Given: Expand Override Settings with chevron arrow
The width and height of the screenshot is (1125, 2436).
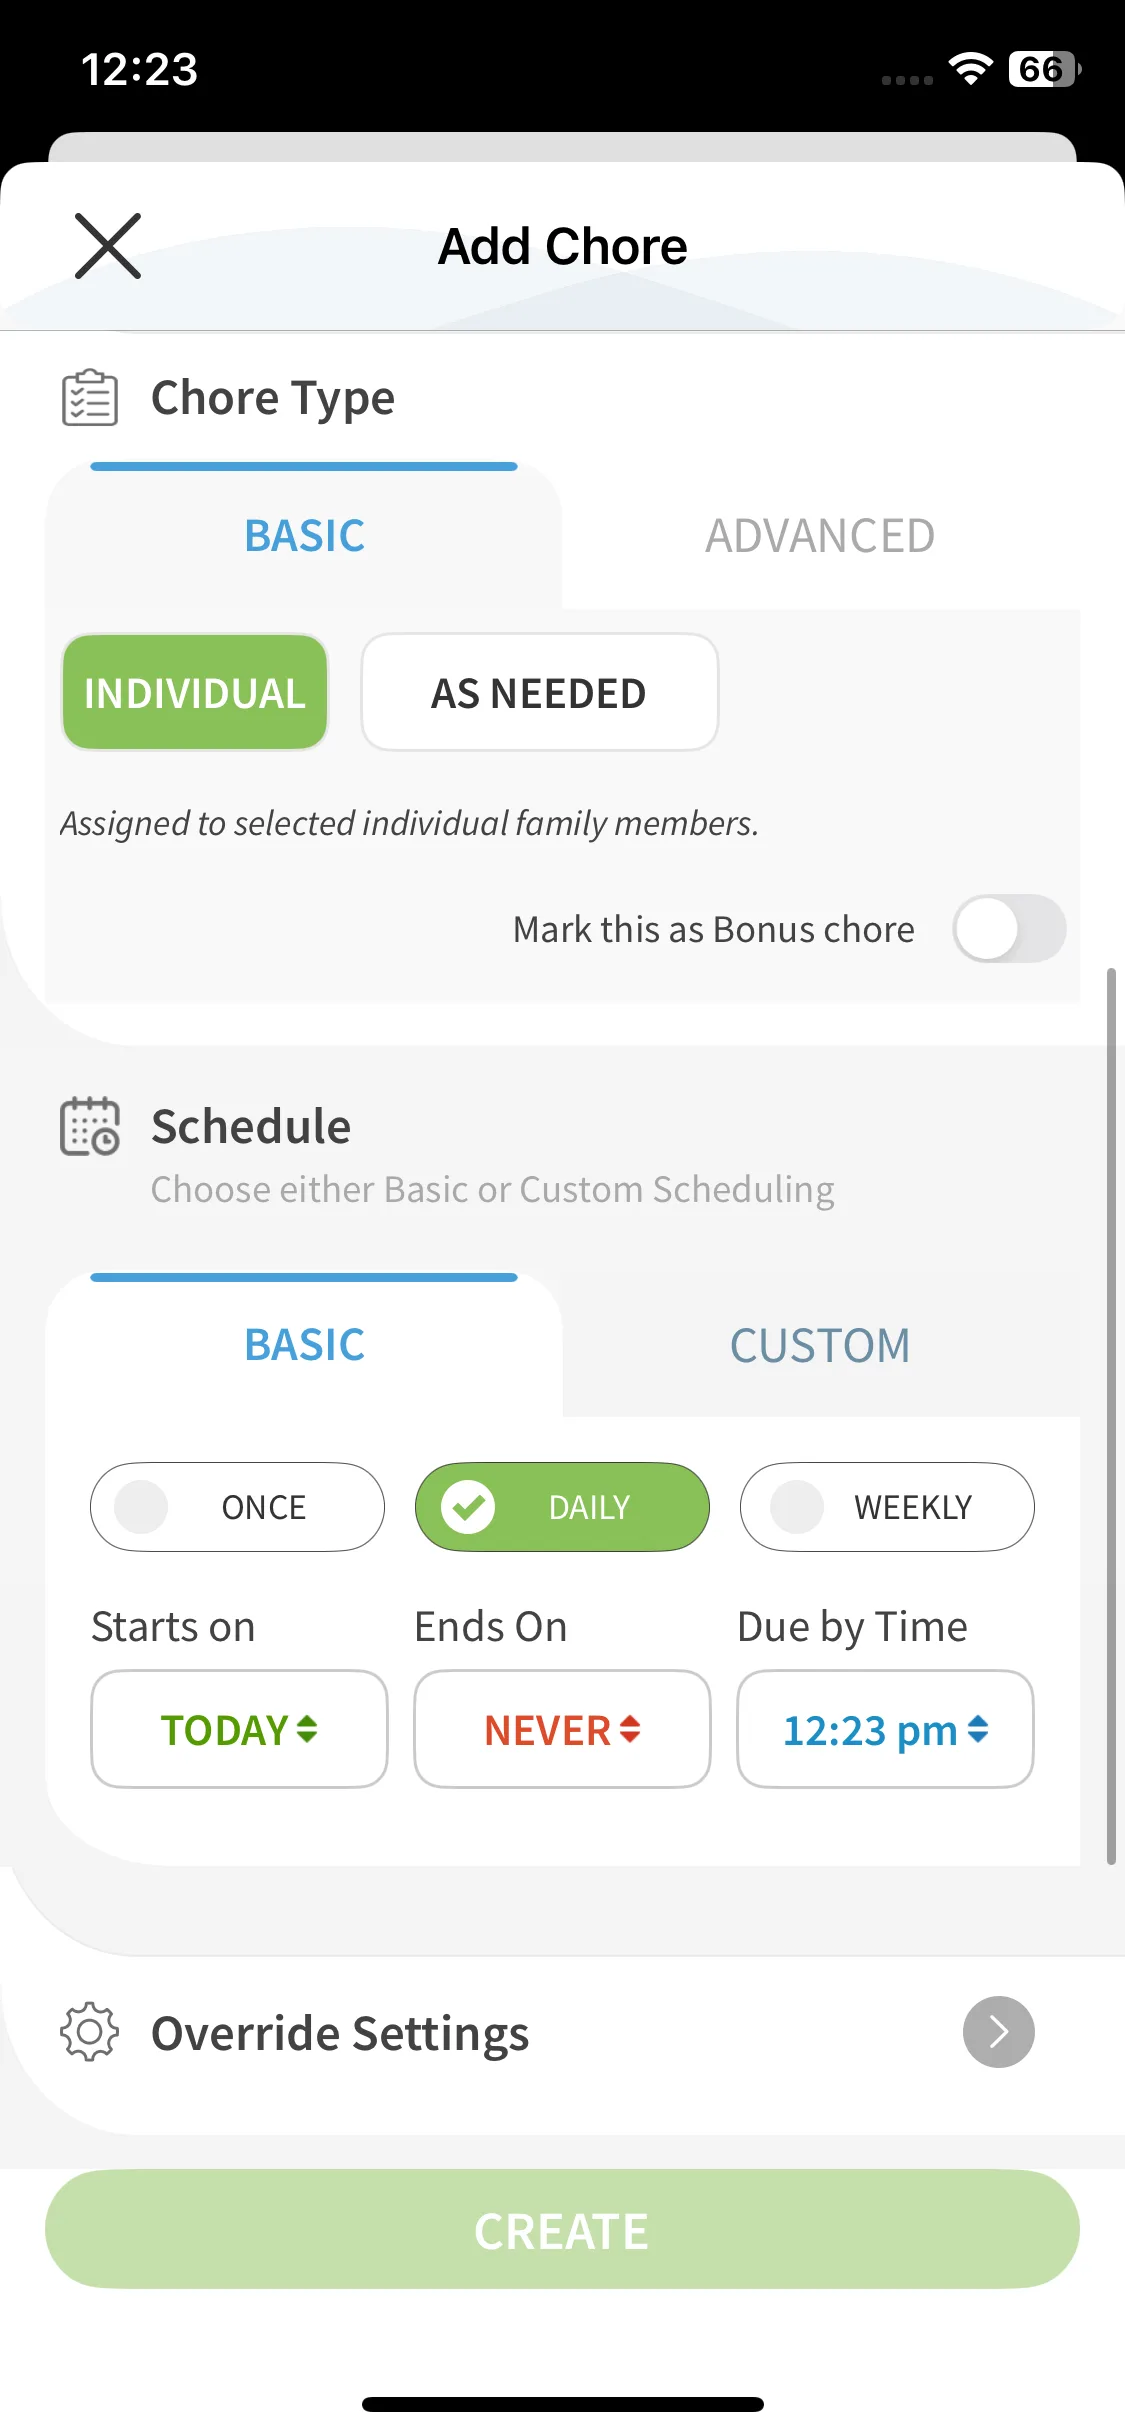Looking at the screenshot, I should (998, 2032).
